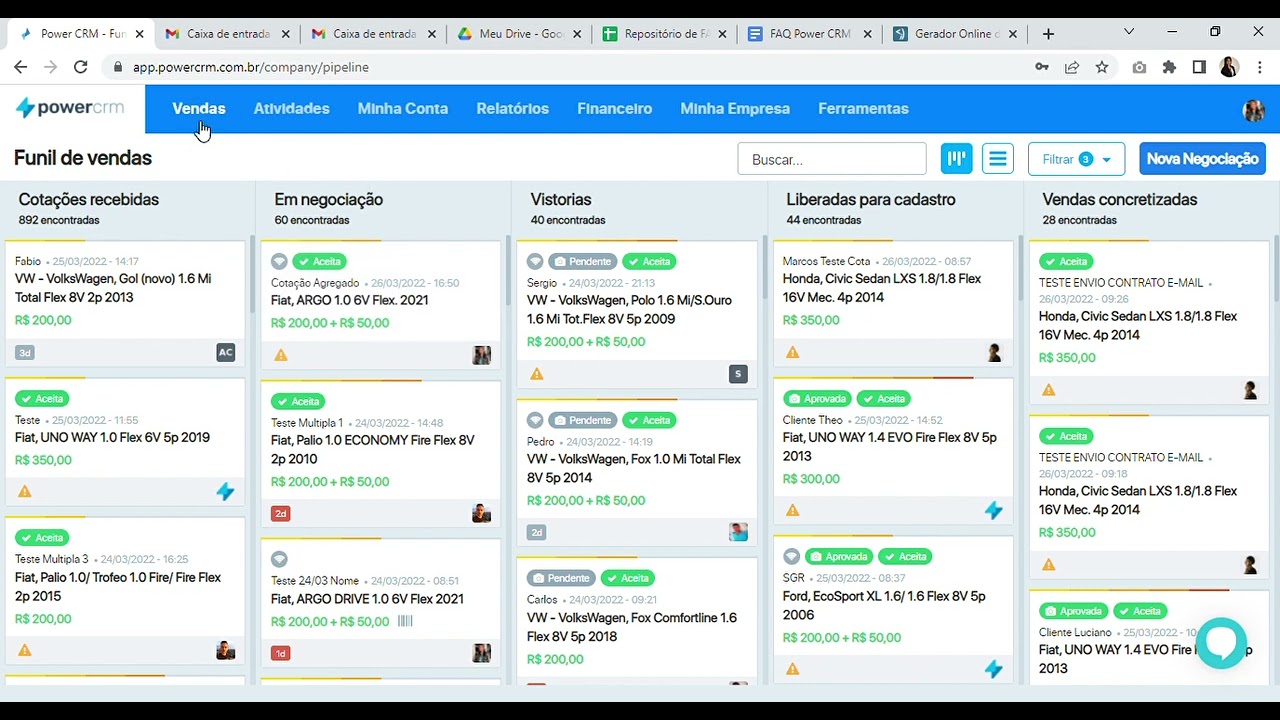Click the 2d badge on Teste Multipla 1 card
This screenshot has height=720, width=1280.
(281, 513)
